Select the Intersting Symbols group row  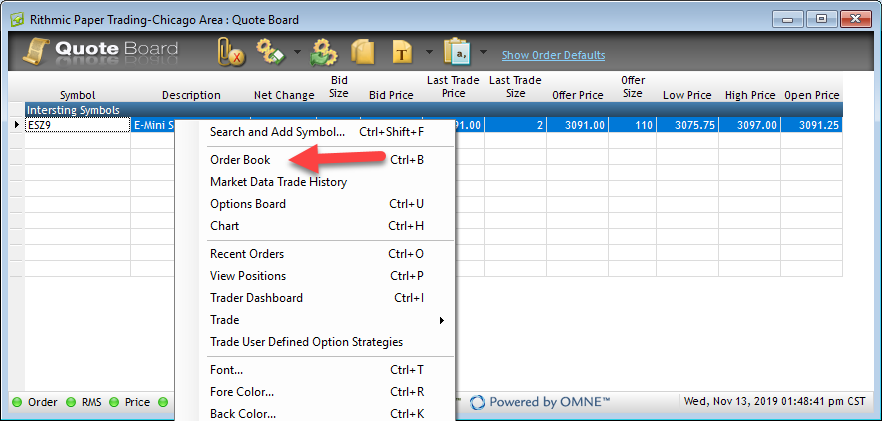tap(433, 110)
